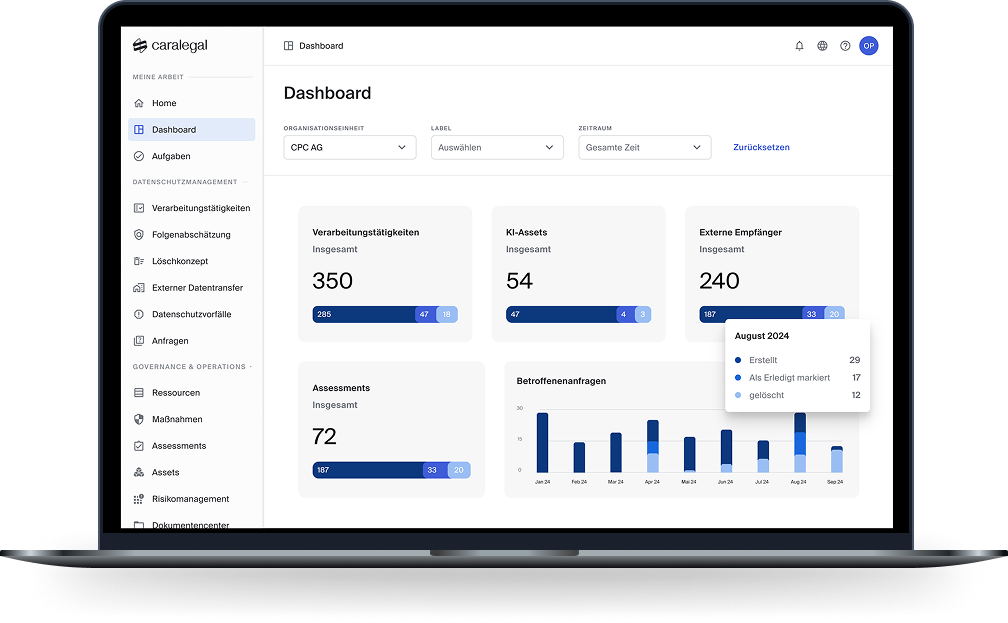Go to Aufgaben in sidebar
The width and height of the screenshot is (1008, 623).
[x=192, y=156]
